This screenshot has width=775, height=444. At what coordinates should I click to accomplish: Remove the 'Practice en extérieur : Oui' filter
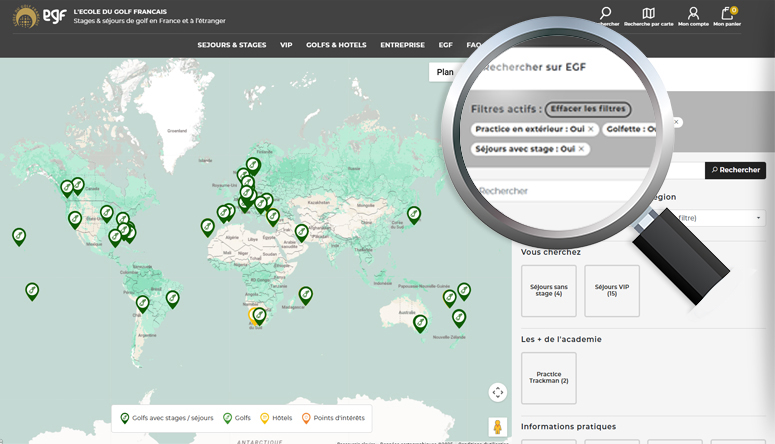pyautogui.click(x=591, y=129)
